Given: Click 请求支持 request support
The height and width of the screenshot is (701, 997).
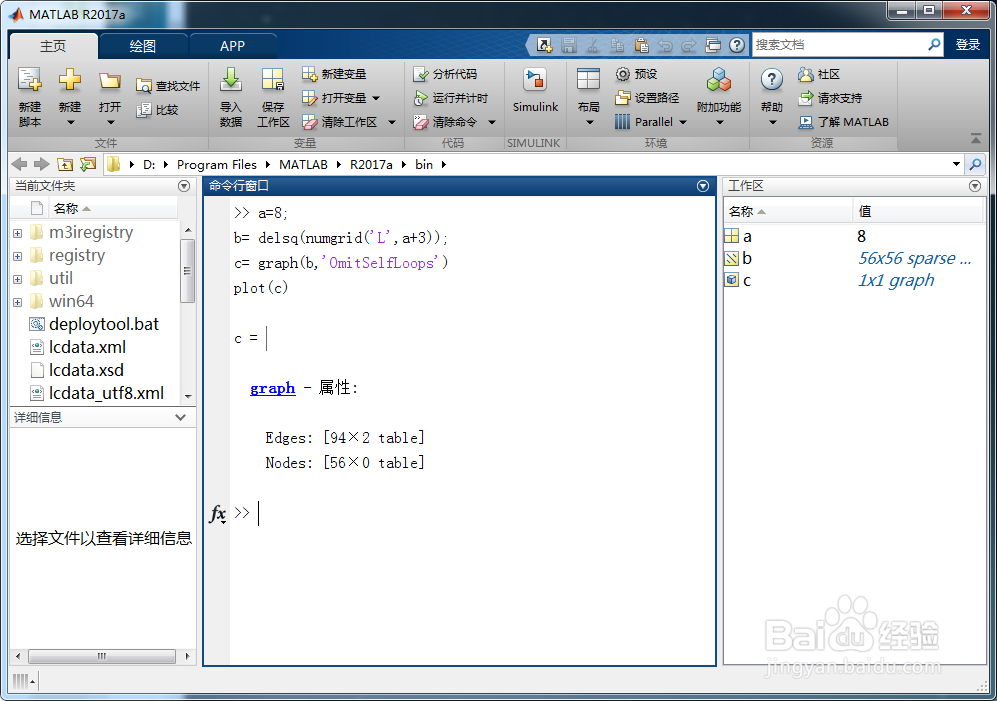Looking at the screenshot, I should pos(830,98).
